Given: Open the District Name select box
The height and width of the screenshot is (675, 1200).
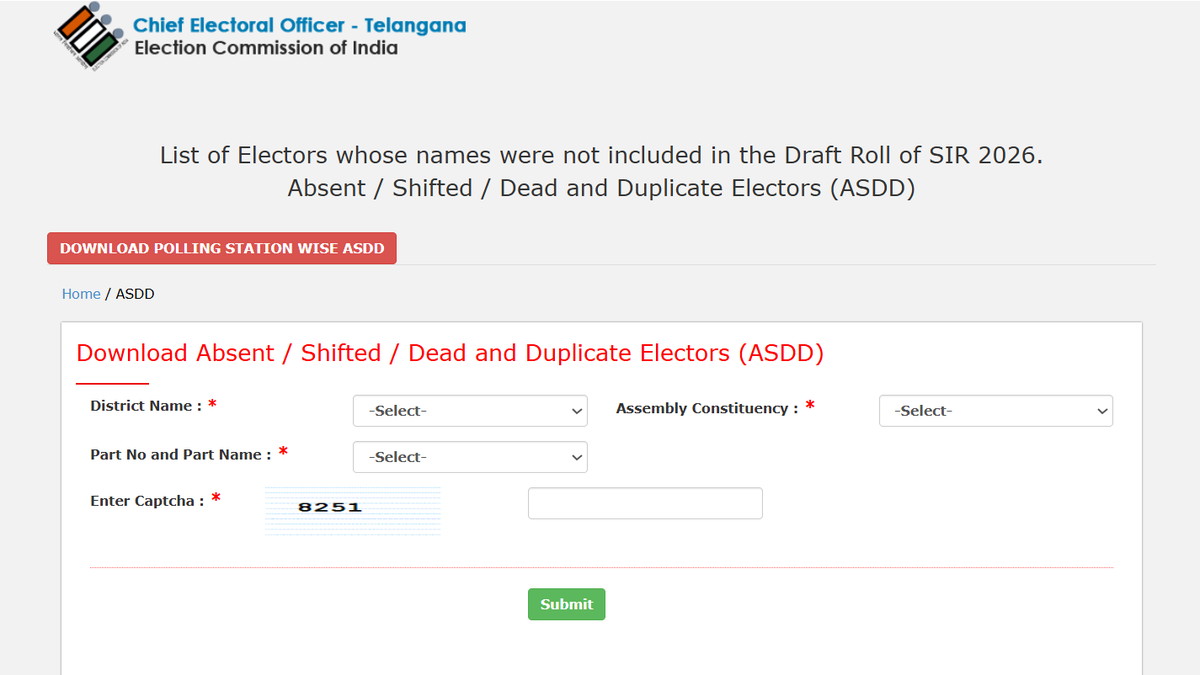Looking at the screenshot, I should (x=470, y=411).
